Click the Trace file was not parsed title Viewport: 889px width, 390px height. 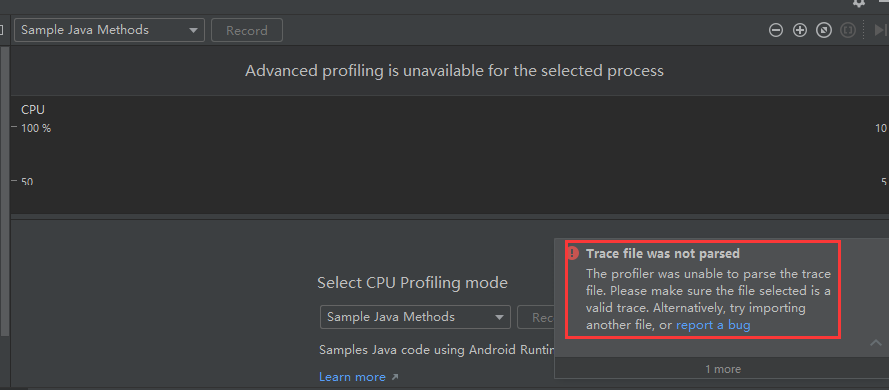point(663,253)
